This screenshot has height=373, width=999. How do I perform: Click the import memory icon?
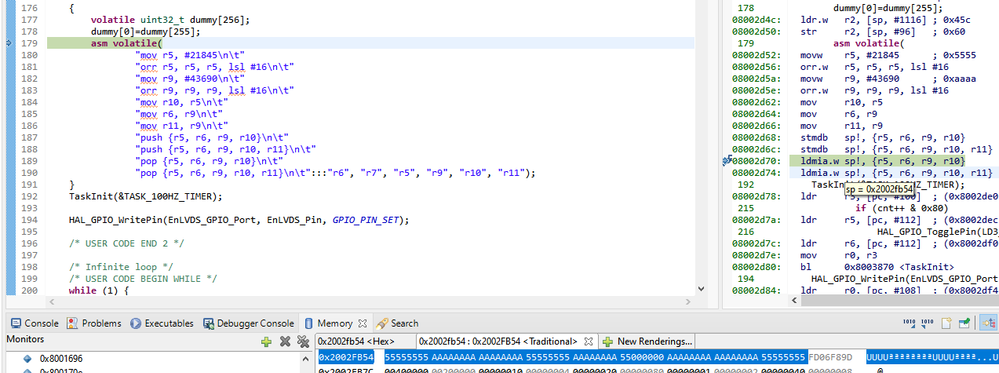(910, 323)
